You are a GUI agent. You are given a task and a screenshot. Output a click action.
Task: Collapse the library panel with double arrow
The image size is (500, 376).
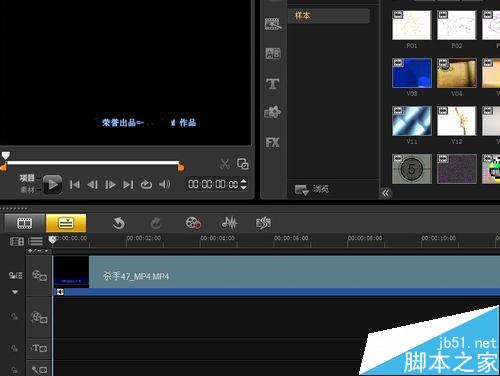coord(386,193)
